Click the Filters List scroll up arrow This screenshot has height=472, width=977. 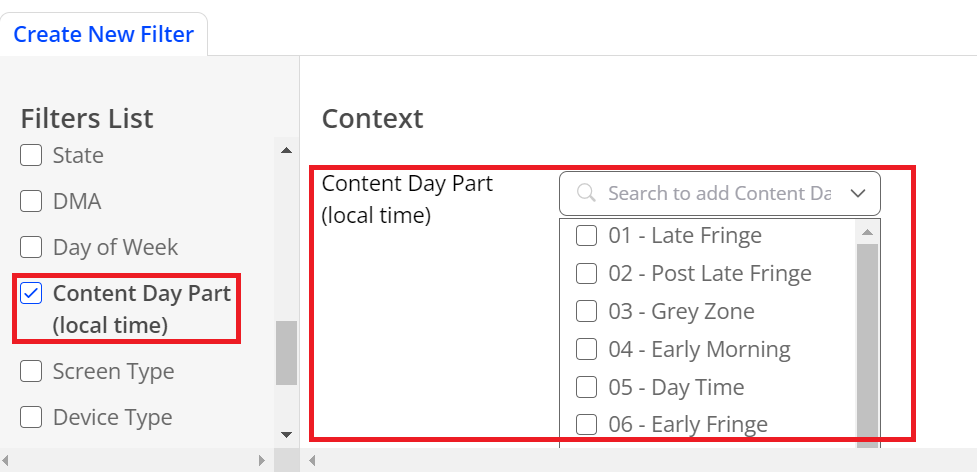pyautogui.click(x=286, y=150)
